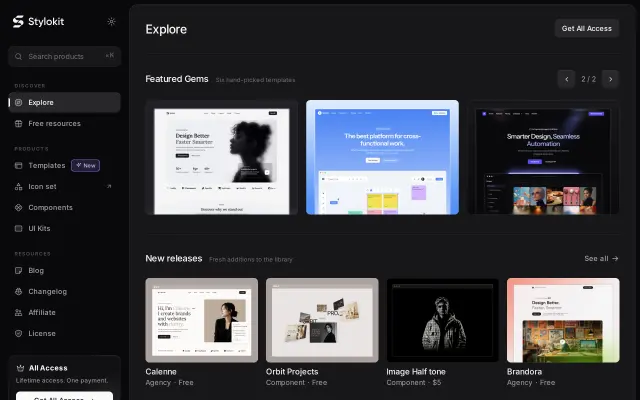The height and width of the screenshot is (400, 640).
Task: Click the Featured Gems heading
Action: click(177, 79)
